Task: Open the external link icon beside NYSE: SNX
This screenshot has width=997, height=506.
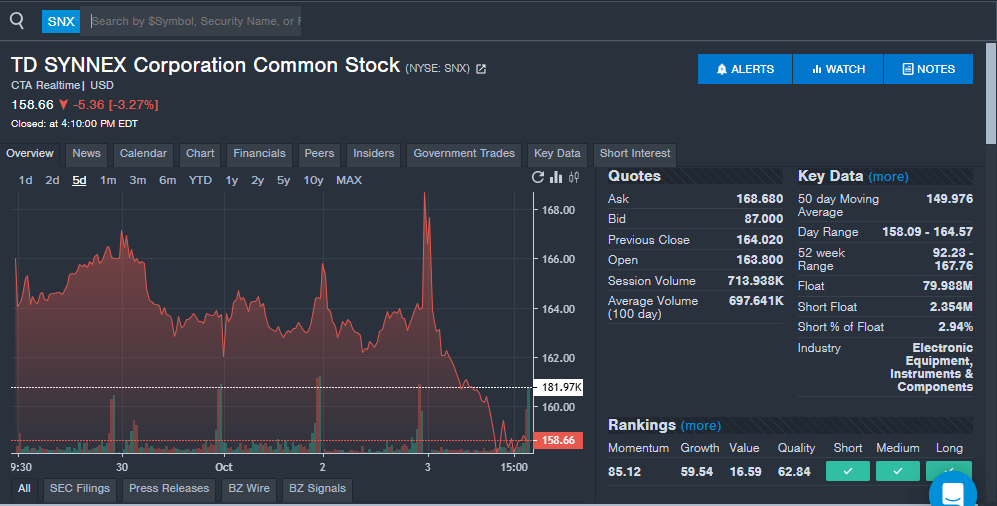Action: pos(481,69)
